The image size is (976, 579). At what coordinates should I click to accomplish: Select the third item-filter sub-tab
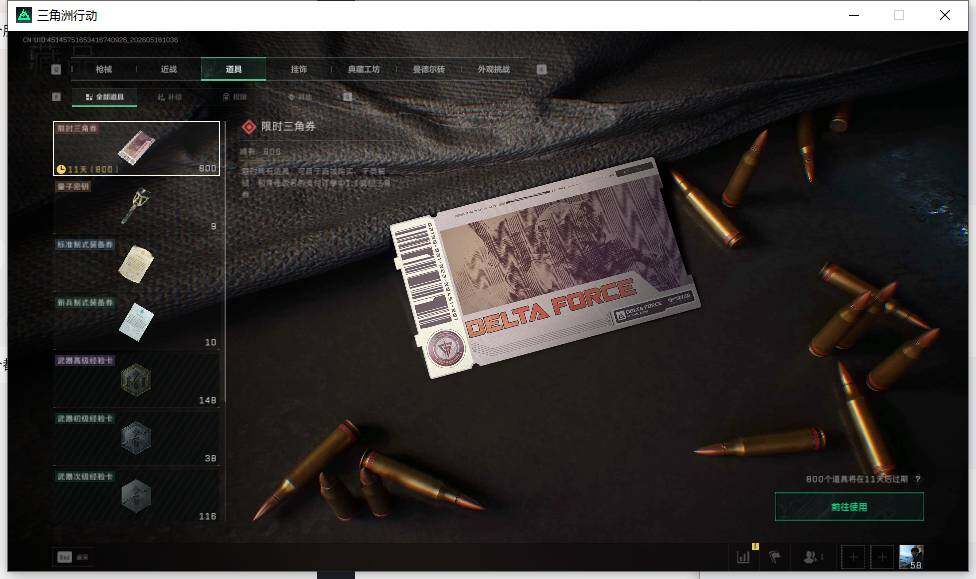(x=235, y=97)
